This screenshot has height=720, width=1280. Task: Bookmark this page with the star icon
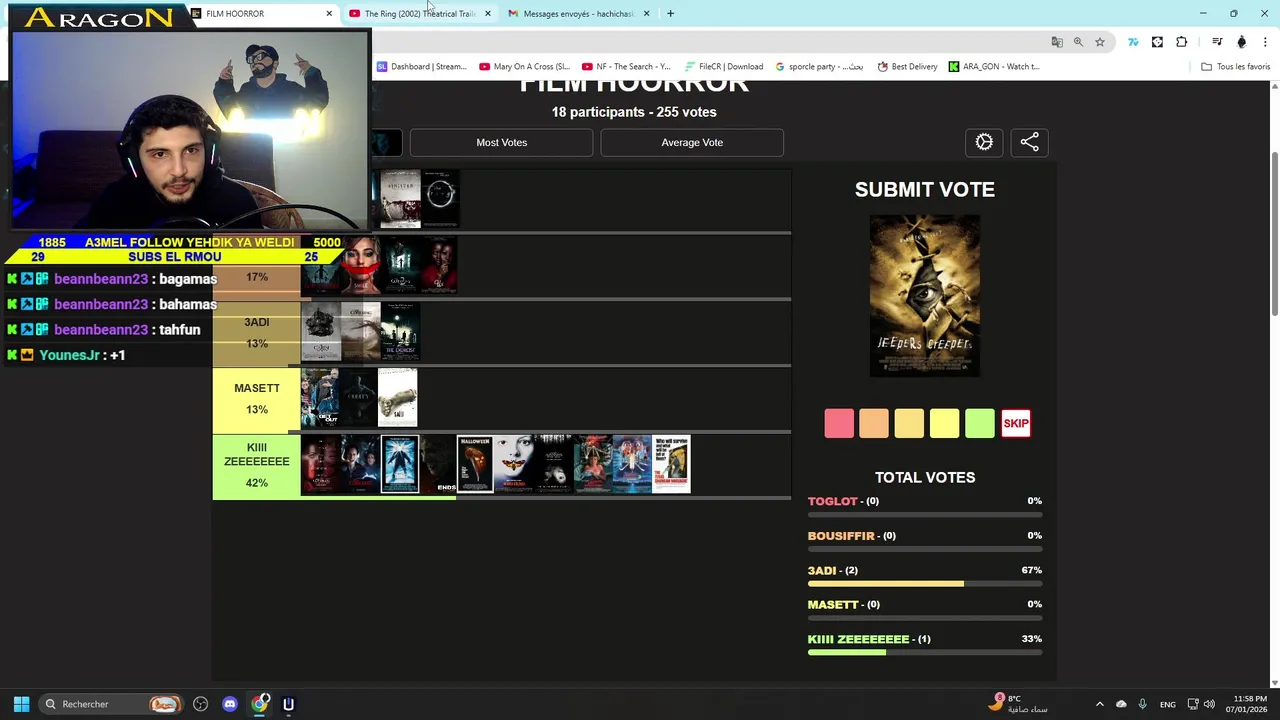tap(1100, 42)
